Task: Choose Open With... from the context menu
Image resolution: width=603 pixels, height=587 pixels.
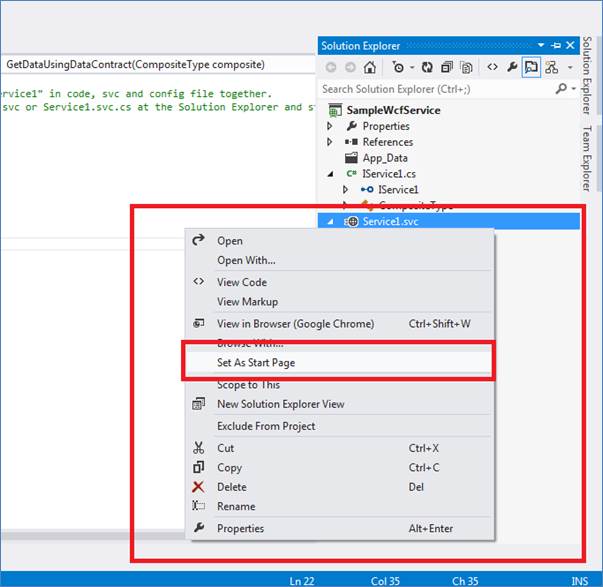Action: click(341, 260)
